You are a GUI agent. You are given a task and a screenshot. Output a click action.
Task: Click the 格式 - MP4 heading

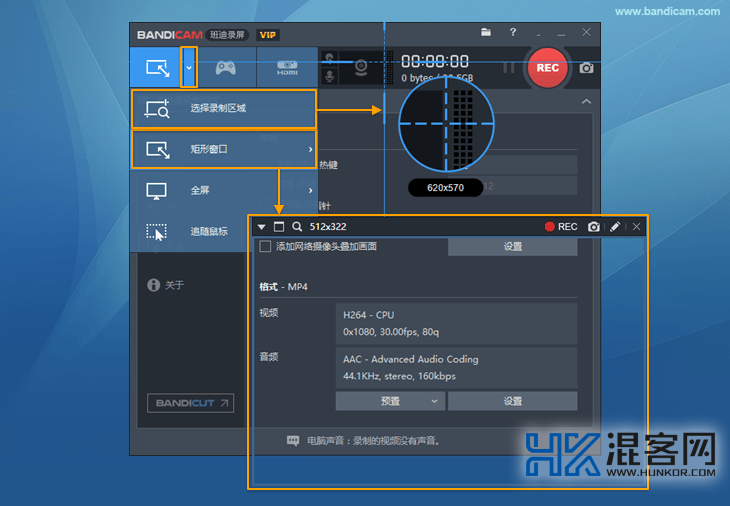[x=284, y=287]
